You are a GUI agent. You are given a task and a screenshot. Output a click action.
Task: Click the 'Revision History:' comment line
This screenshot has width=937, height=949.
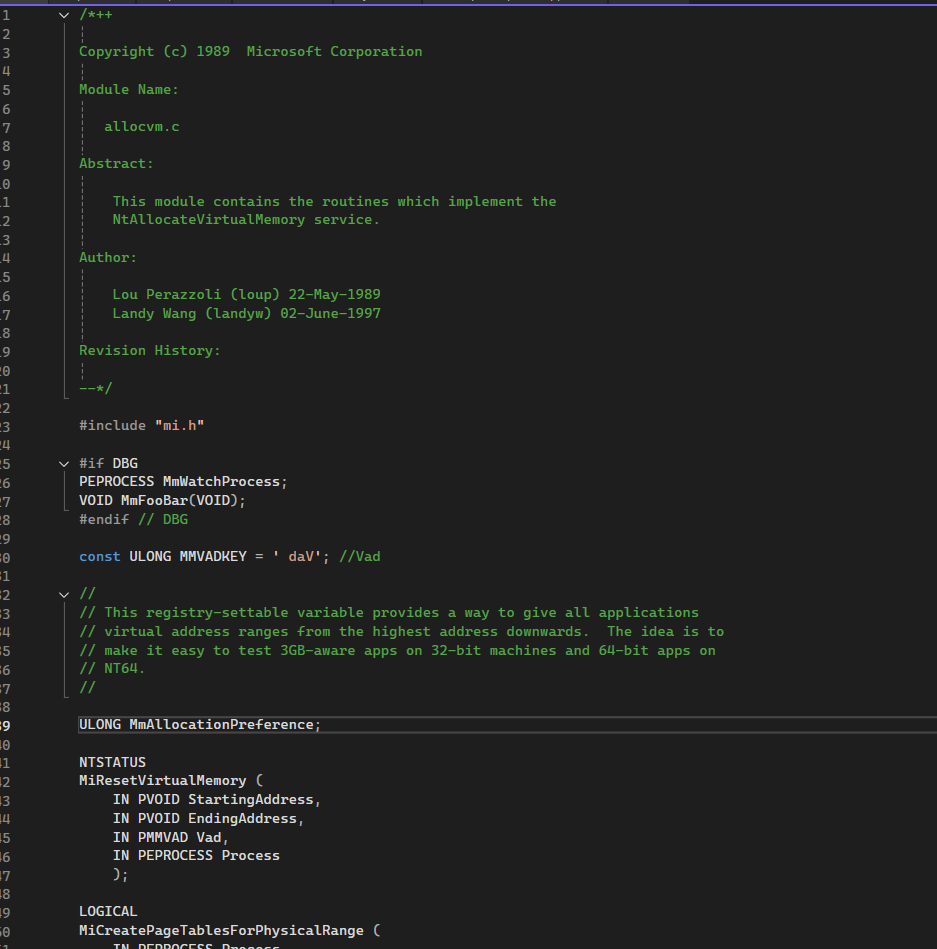pos(150,351)
